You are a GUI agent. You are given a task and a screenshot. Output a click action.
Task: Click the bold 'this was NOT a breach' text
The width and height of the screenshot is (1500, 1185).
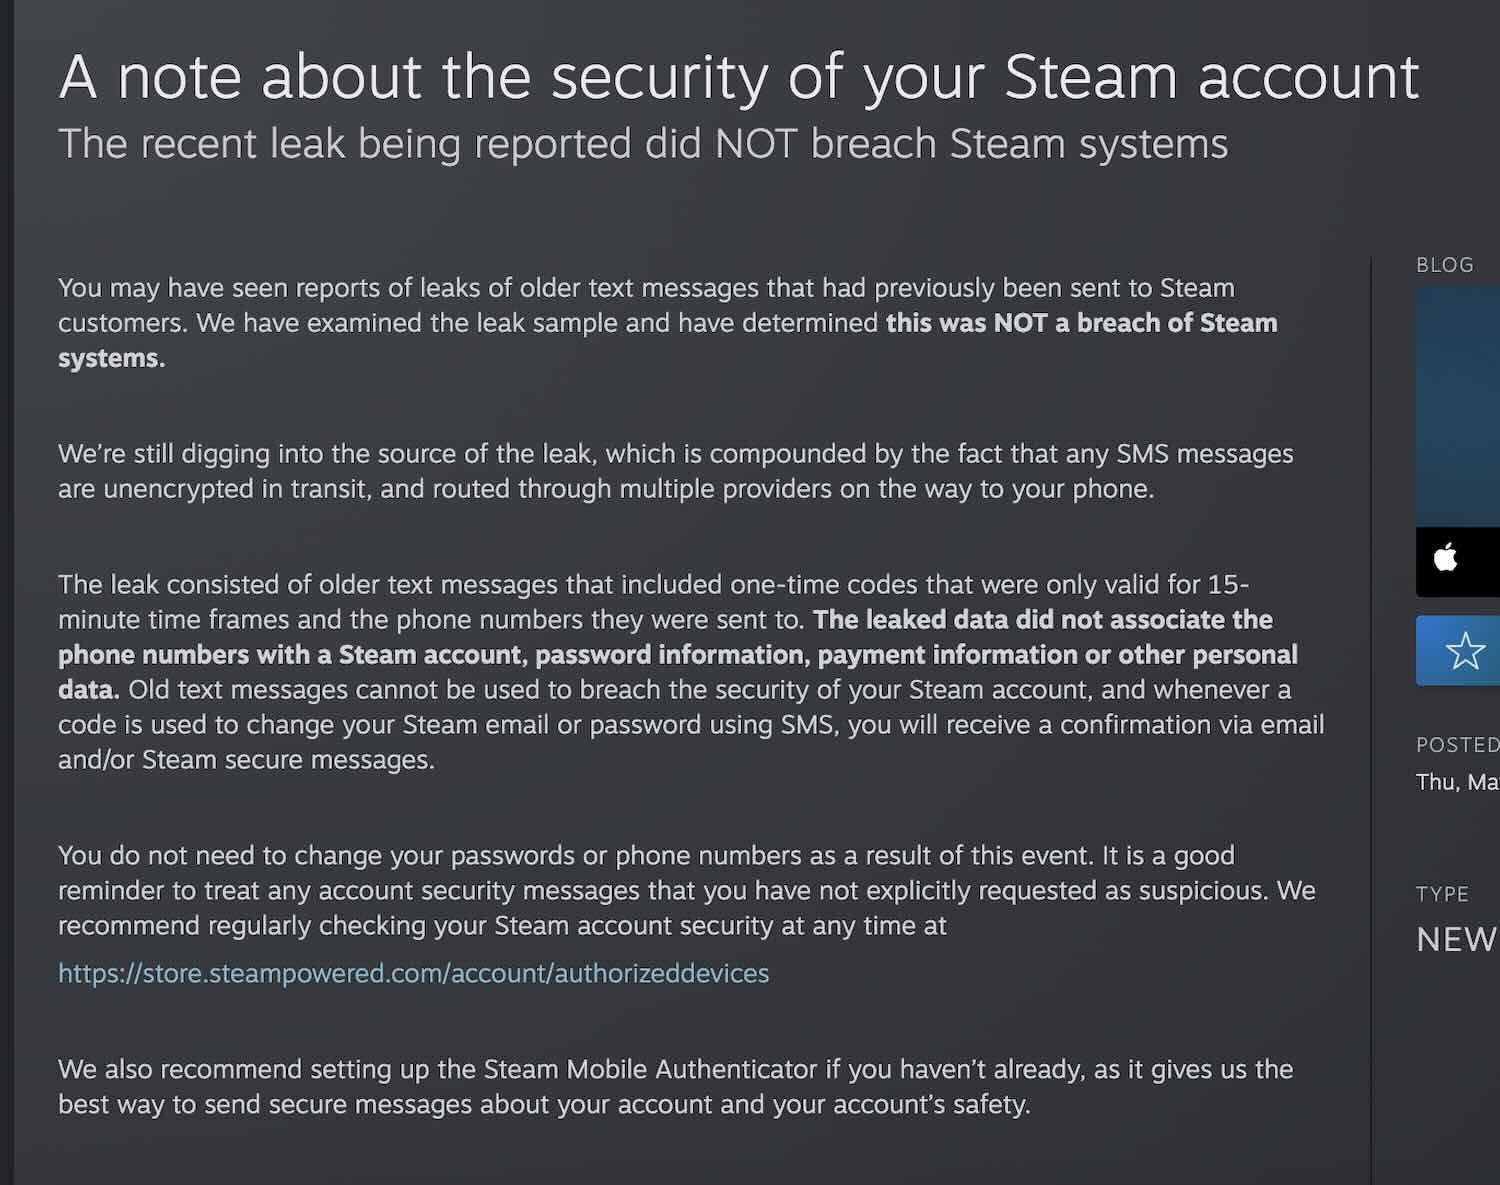pos(668,340)
